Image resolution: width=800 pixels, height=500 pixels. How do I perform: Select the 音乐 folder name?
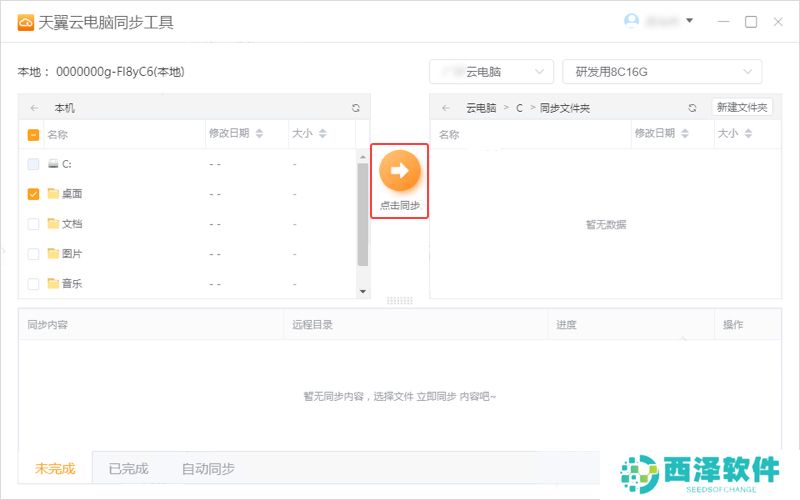[x=72, y=283]
